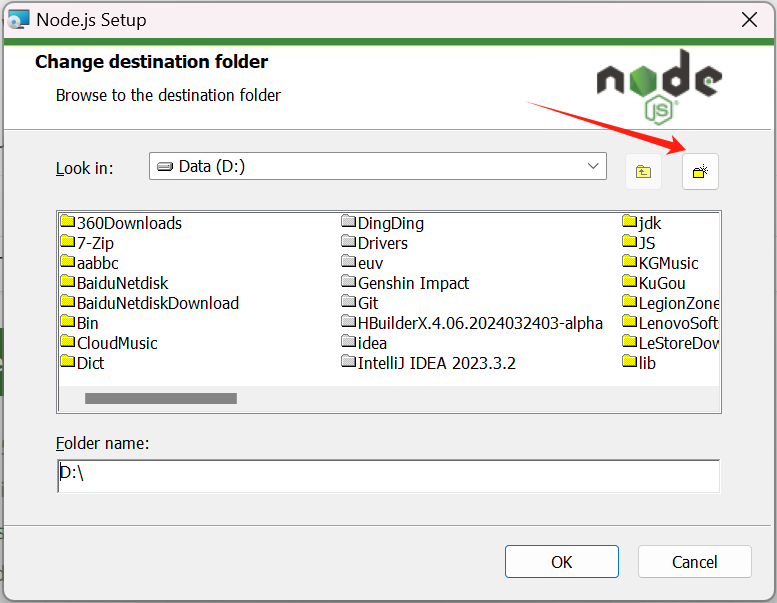Click the Bin folder icon

68,321
